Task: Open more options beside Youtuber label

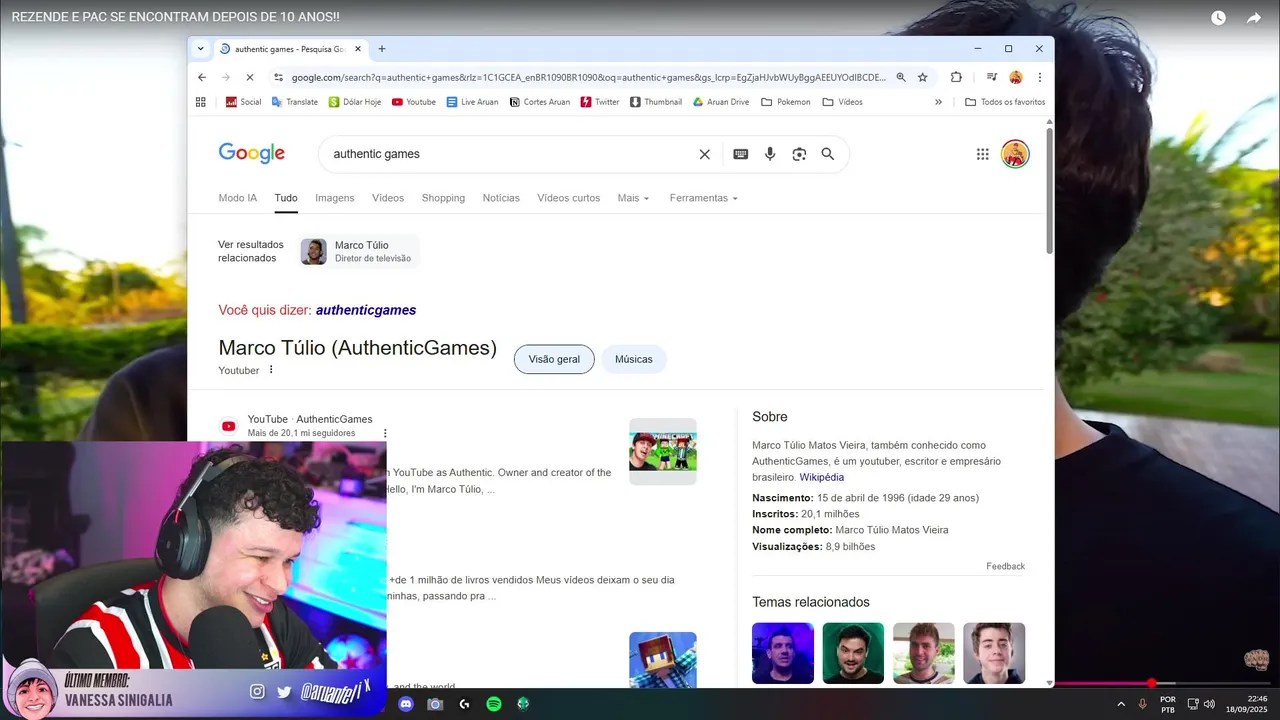Action: click(271, 370)
